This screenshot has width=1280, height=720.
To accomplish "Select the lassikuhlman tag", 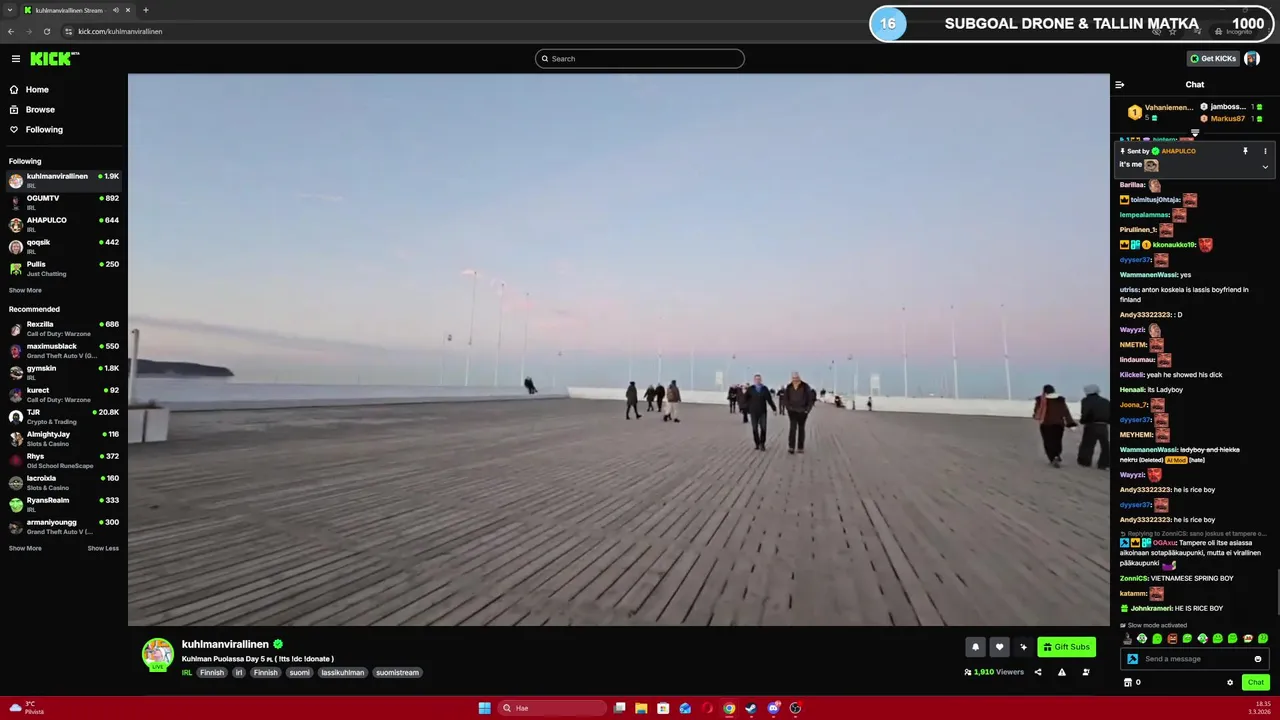I will [x=342, y=673].
